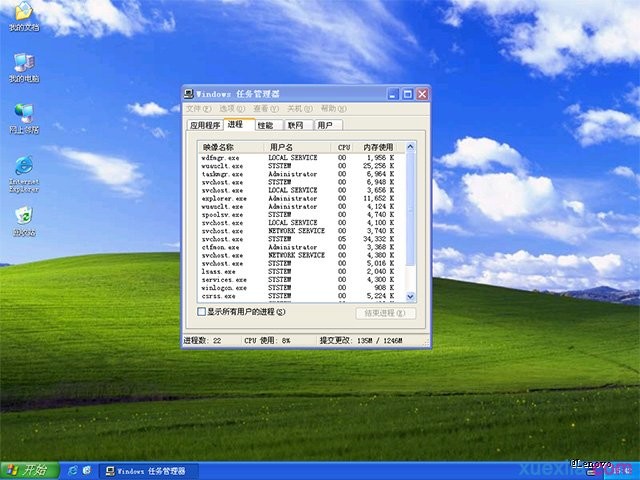Select the lsass.exe process row
640x480 pixels.
pos(301,271)
